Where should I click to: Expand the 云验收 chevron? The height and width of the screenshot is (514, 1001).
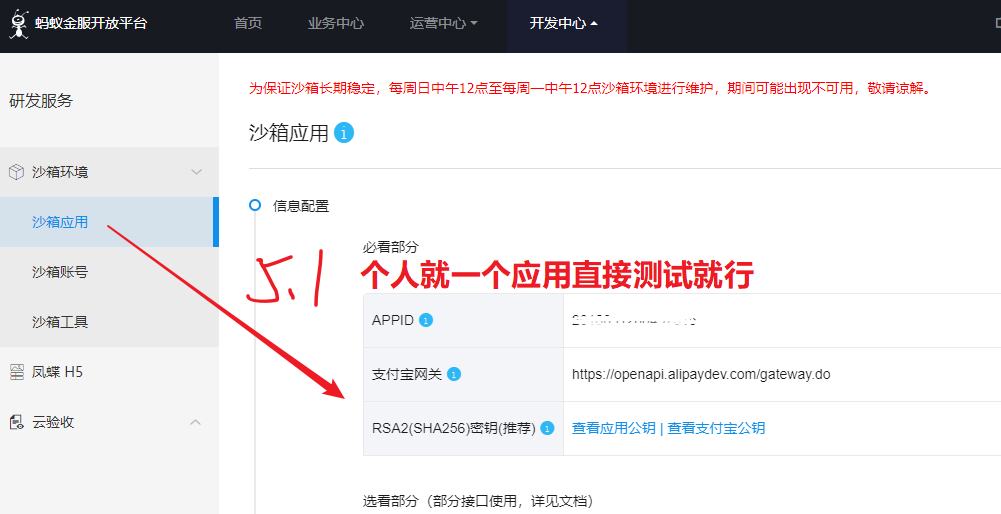coord(196,422)
